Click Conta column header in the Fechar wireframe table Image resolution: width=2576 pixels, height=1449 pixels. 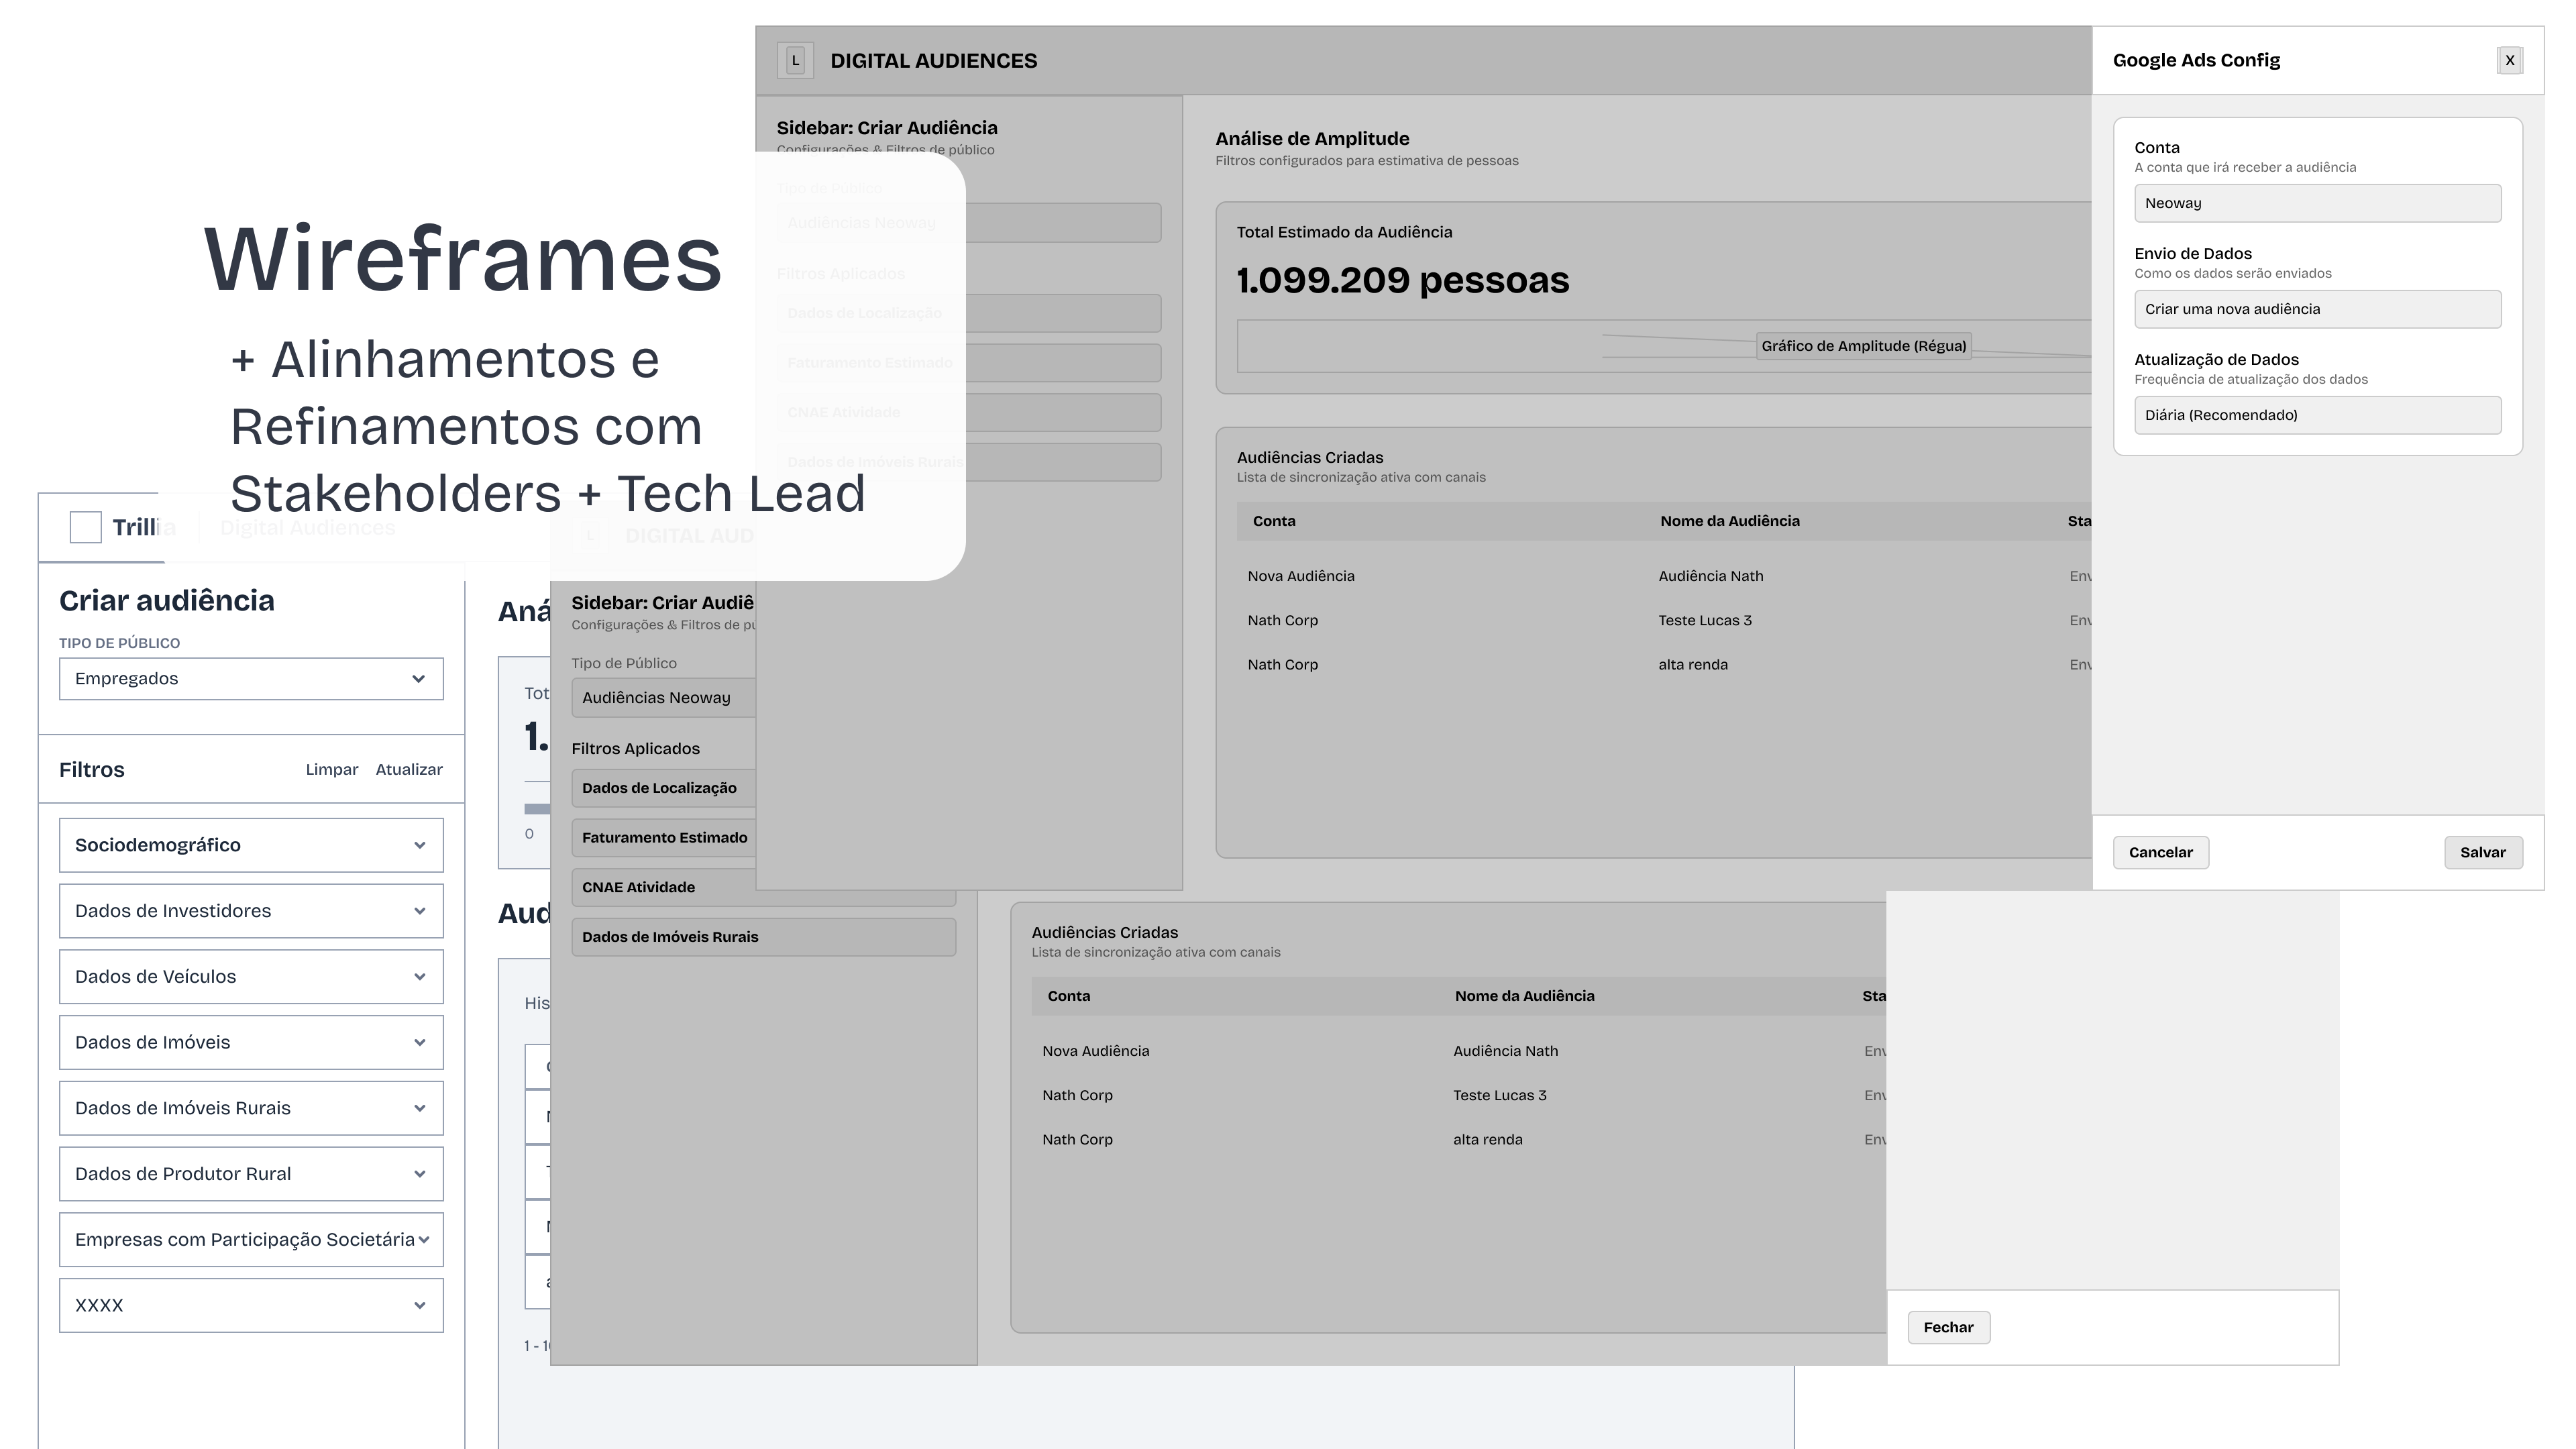pos(1069,996)
